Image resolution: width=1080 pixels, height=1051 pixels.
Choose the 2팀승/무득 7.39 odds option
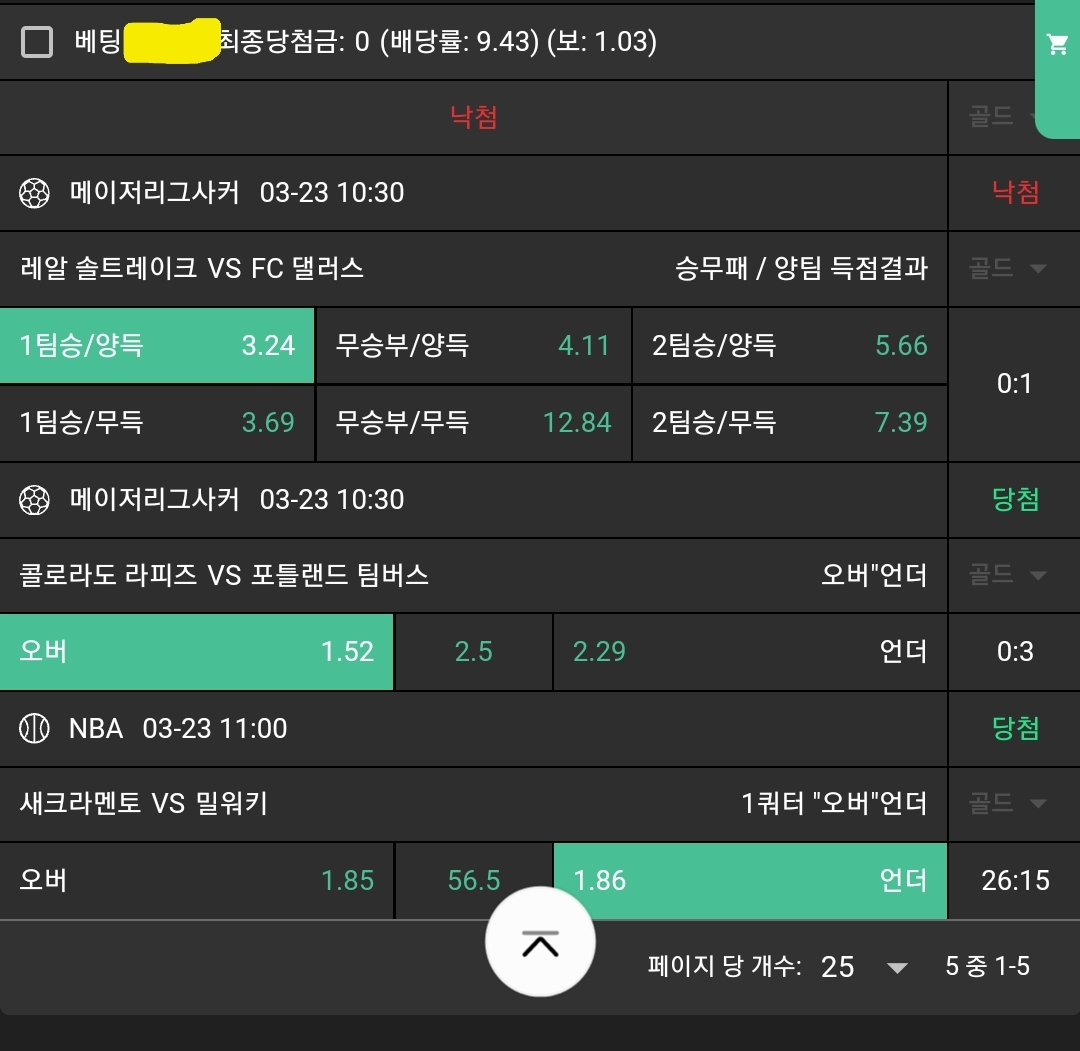coord(790,423)
